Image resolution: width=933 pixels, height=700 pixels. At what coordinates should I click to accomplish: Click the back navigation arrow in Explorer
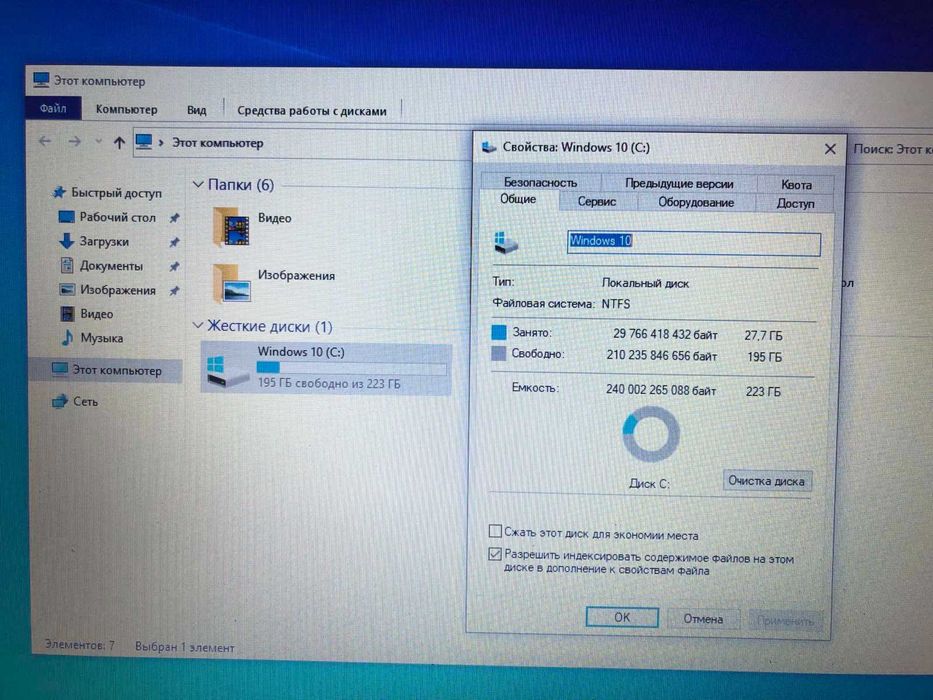click(x=45, y=141)
